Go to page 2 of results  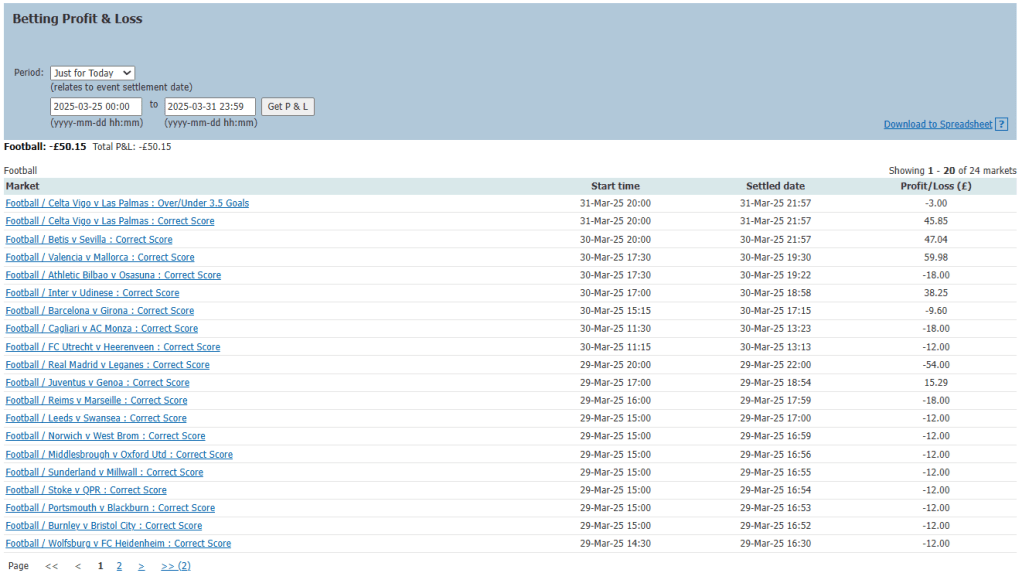pos(119,566)
